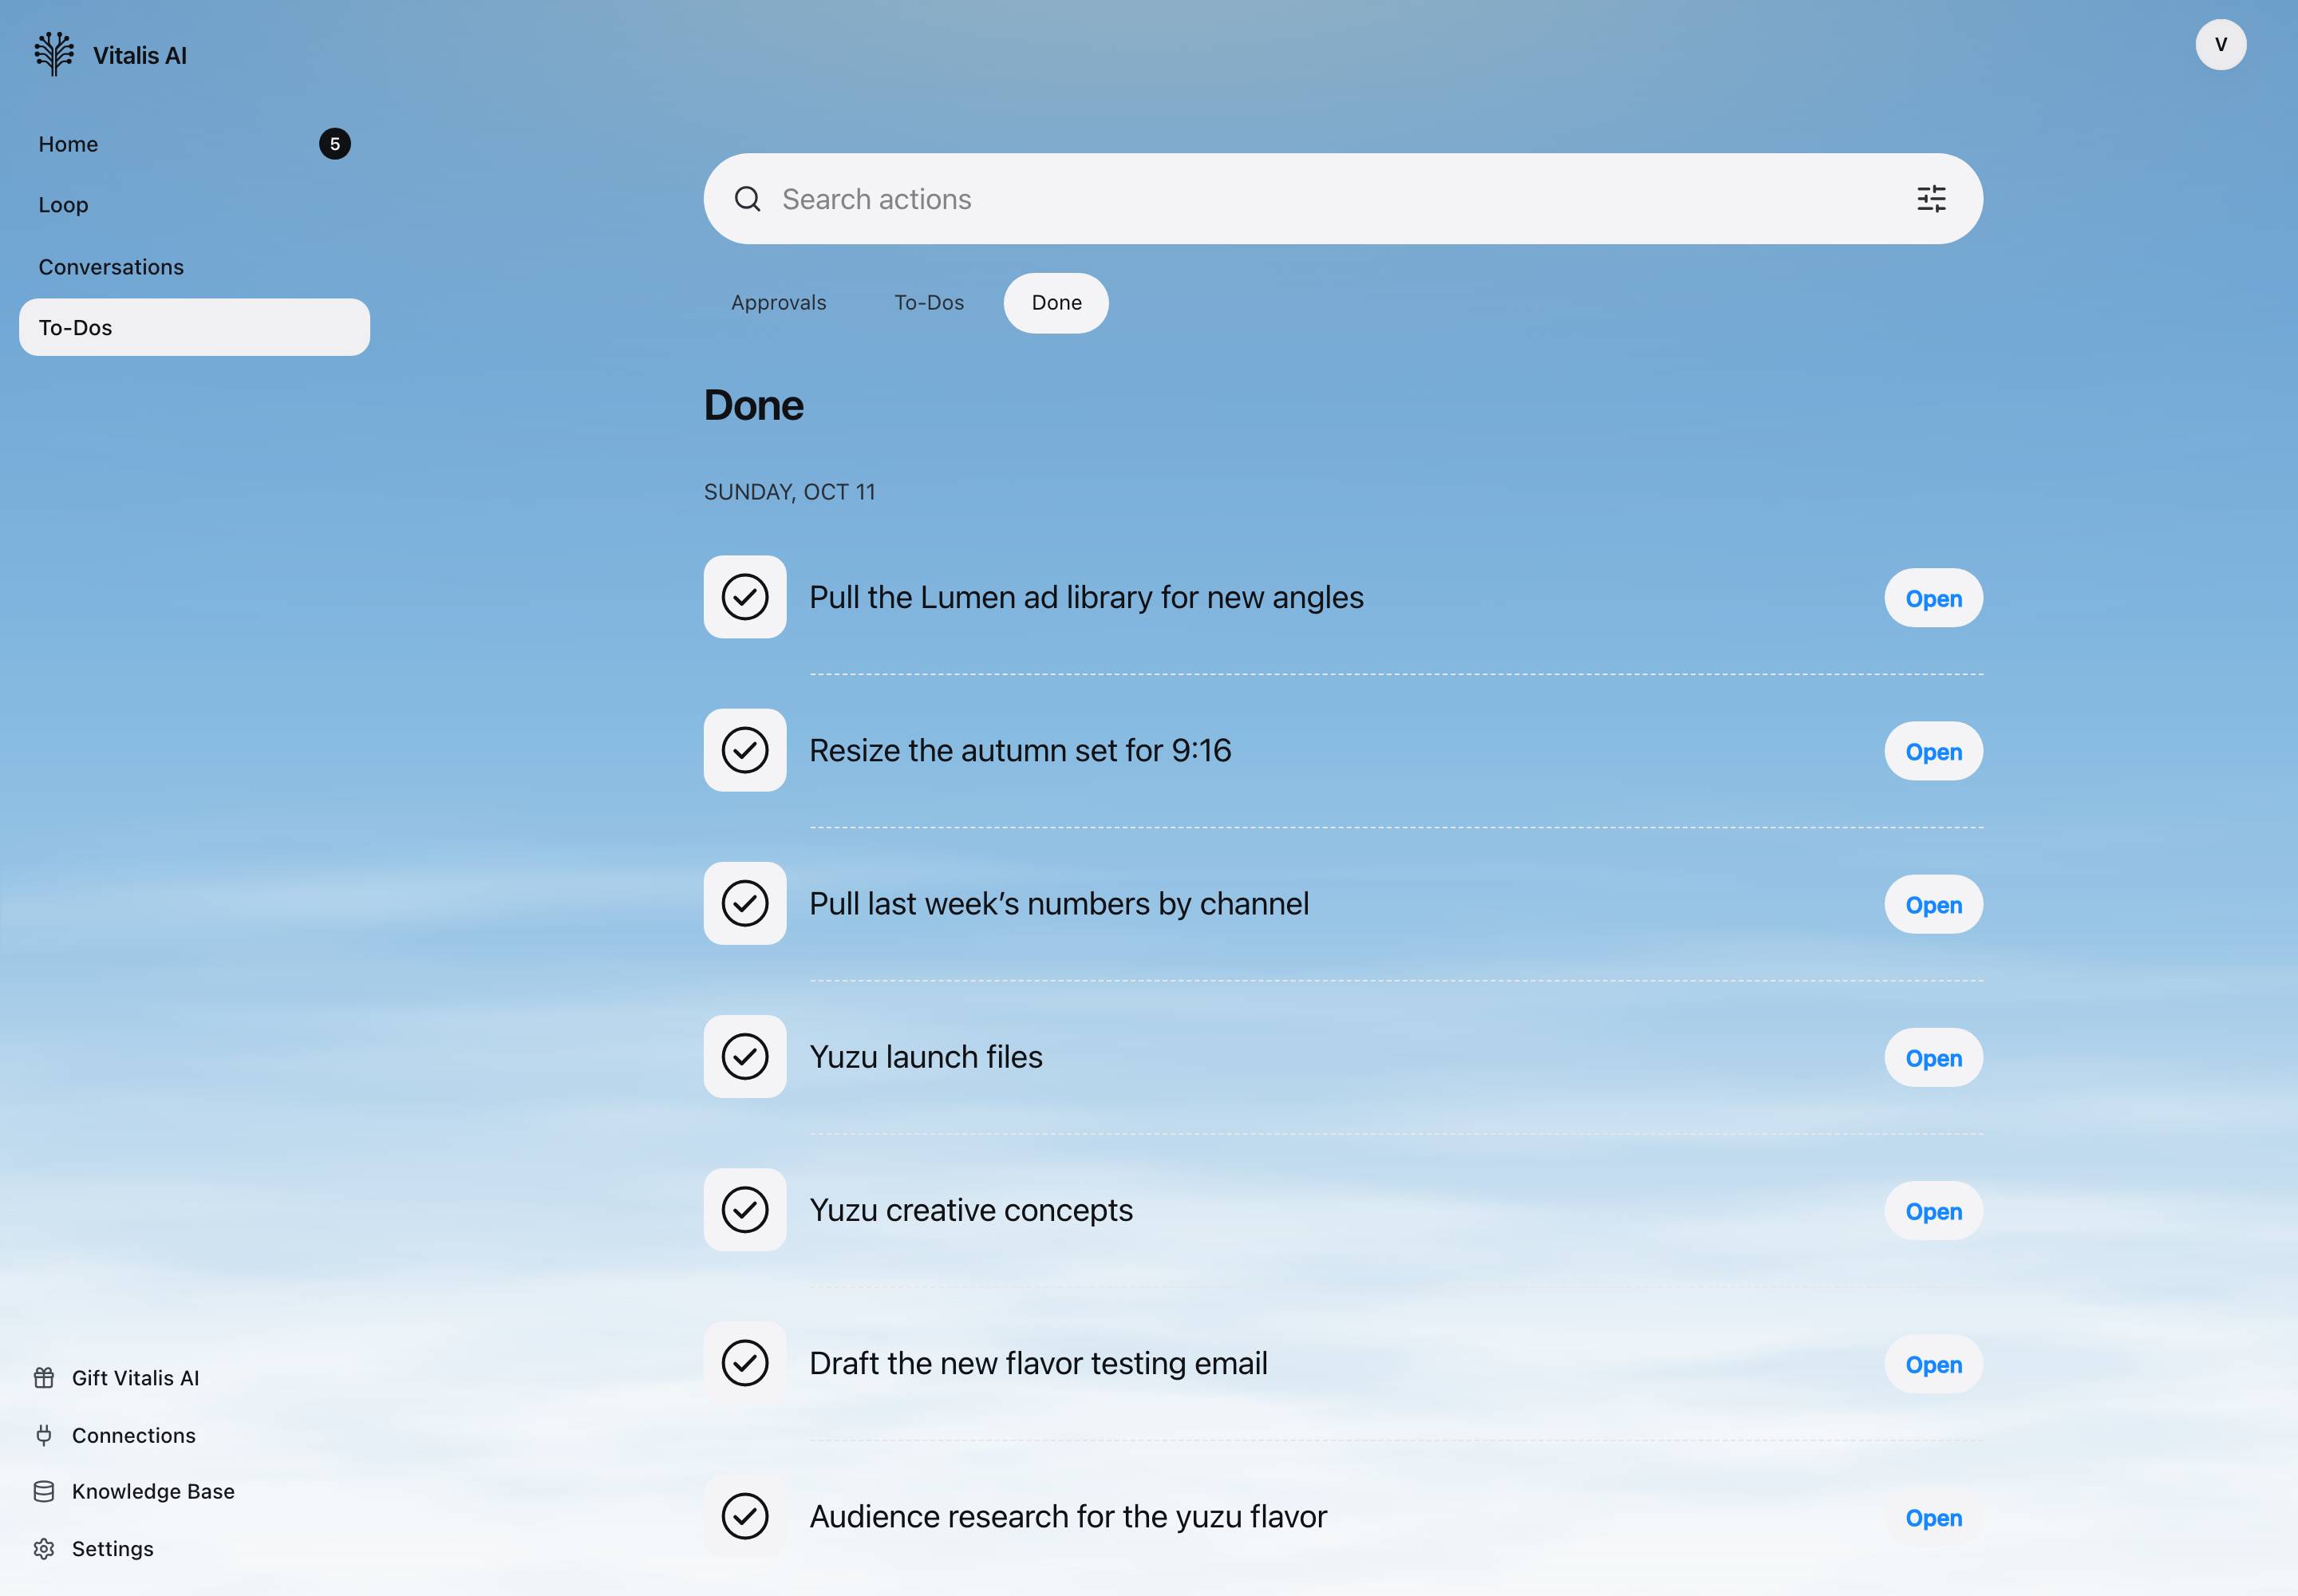Open 'Audience research for the yuzu flavor'
This screenshot has width=2298, height=1596.
1933,1517
